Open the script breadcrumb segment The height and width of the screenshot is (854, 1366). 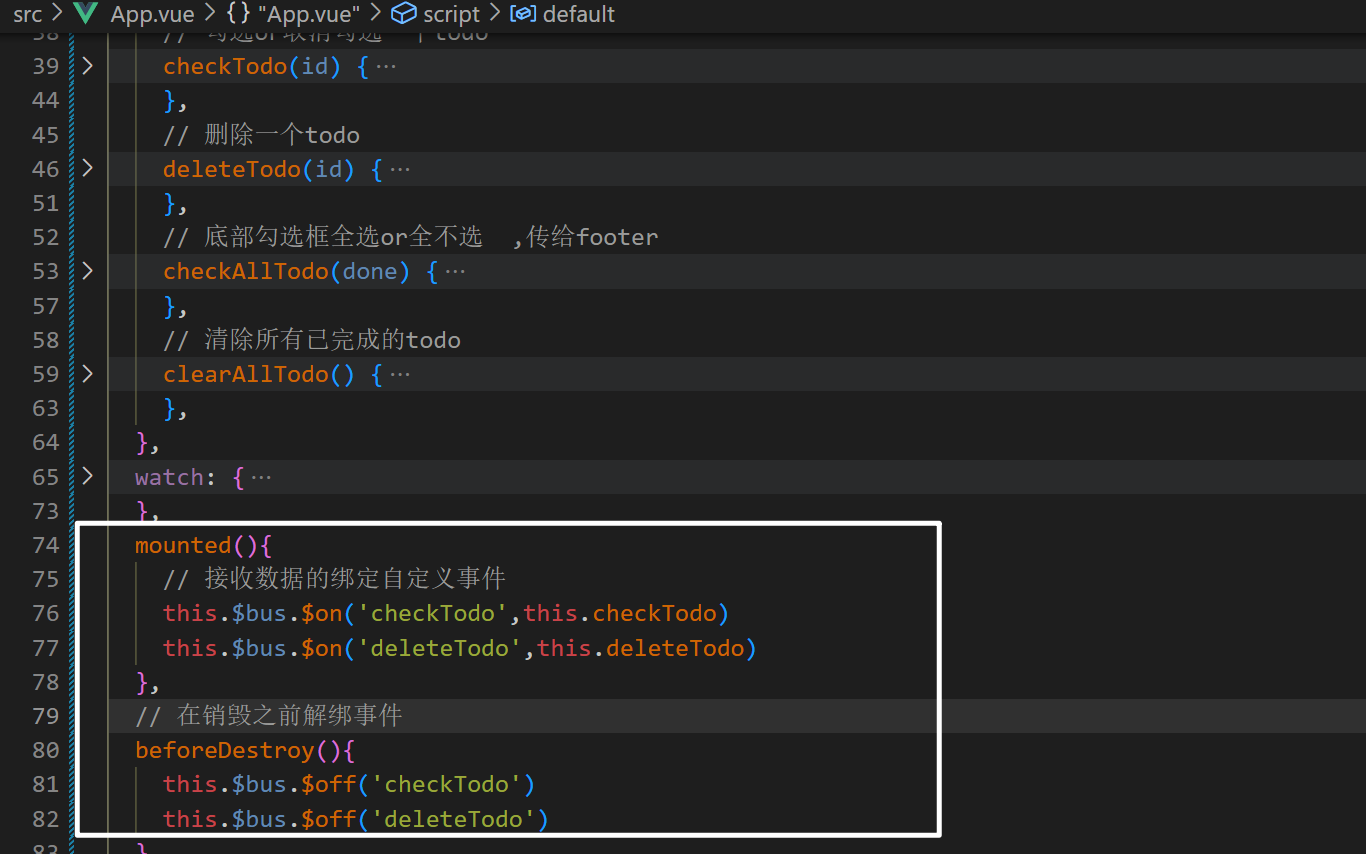point(452,15)
